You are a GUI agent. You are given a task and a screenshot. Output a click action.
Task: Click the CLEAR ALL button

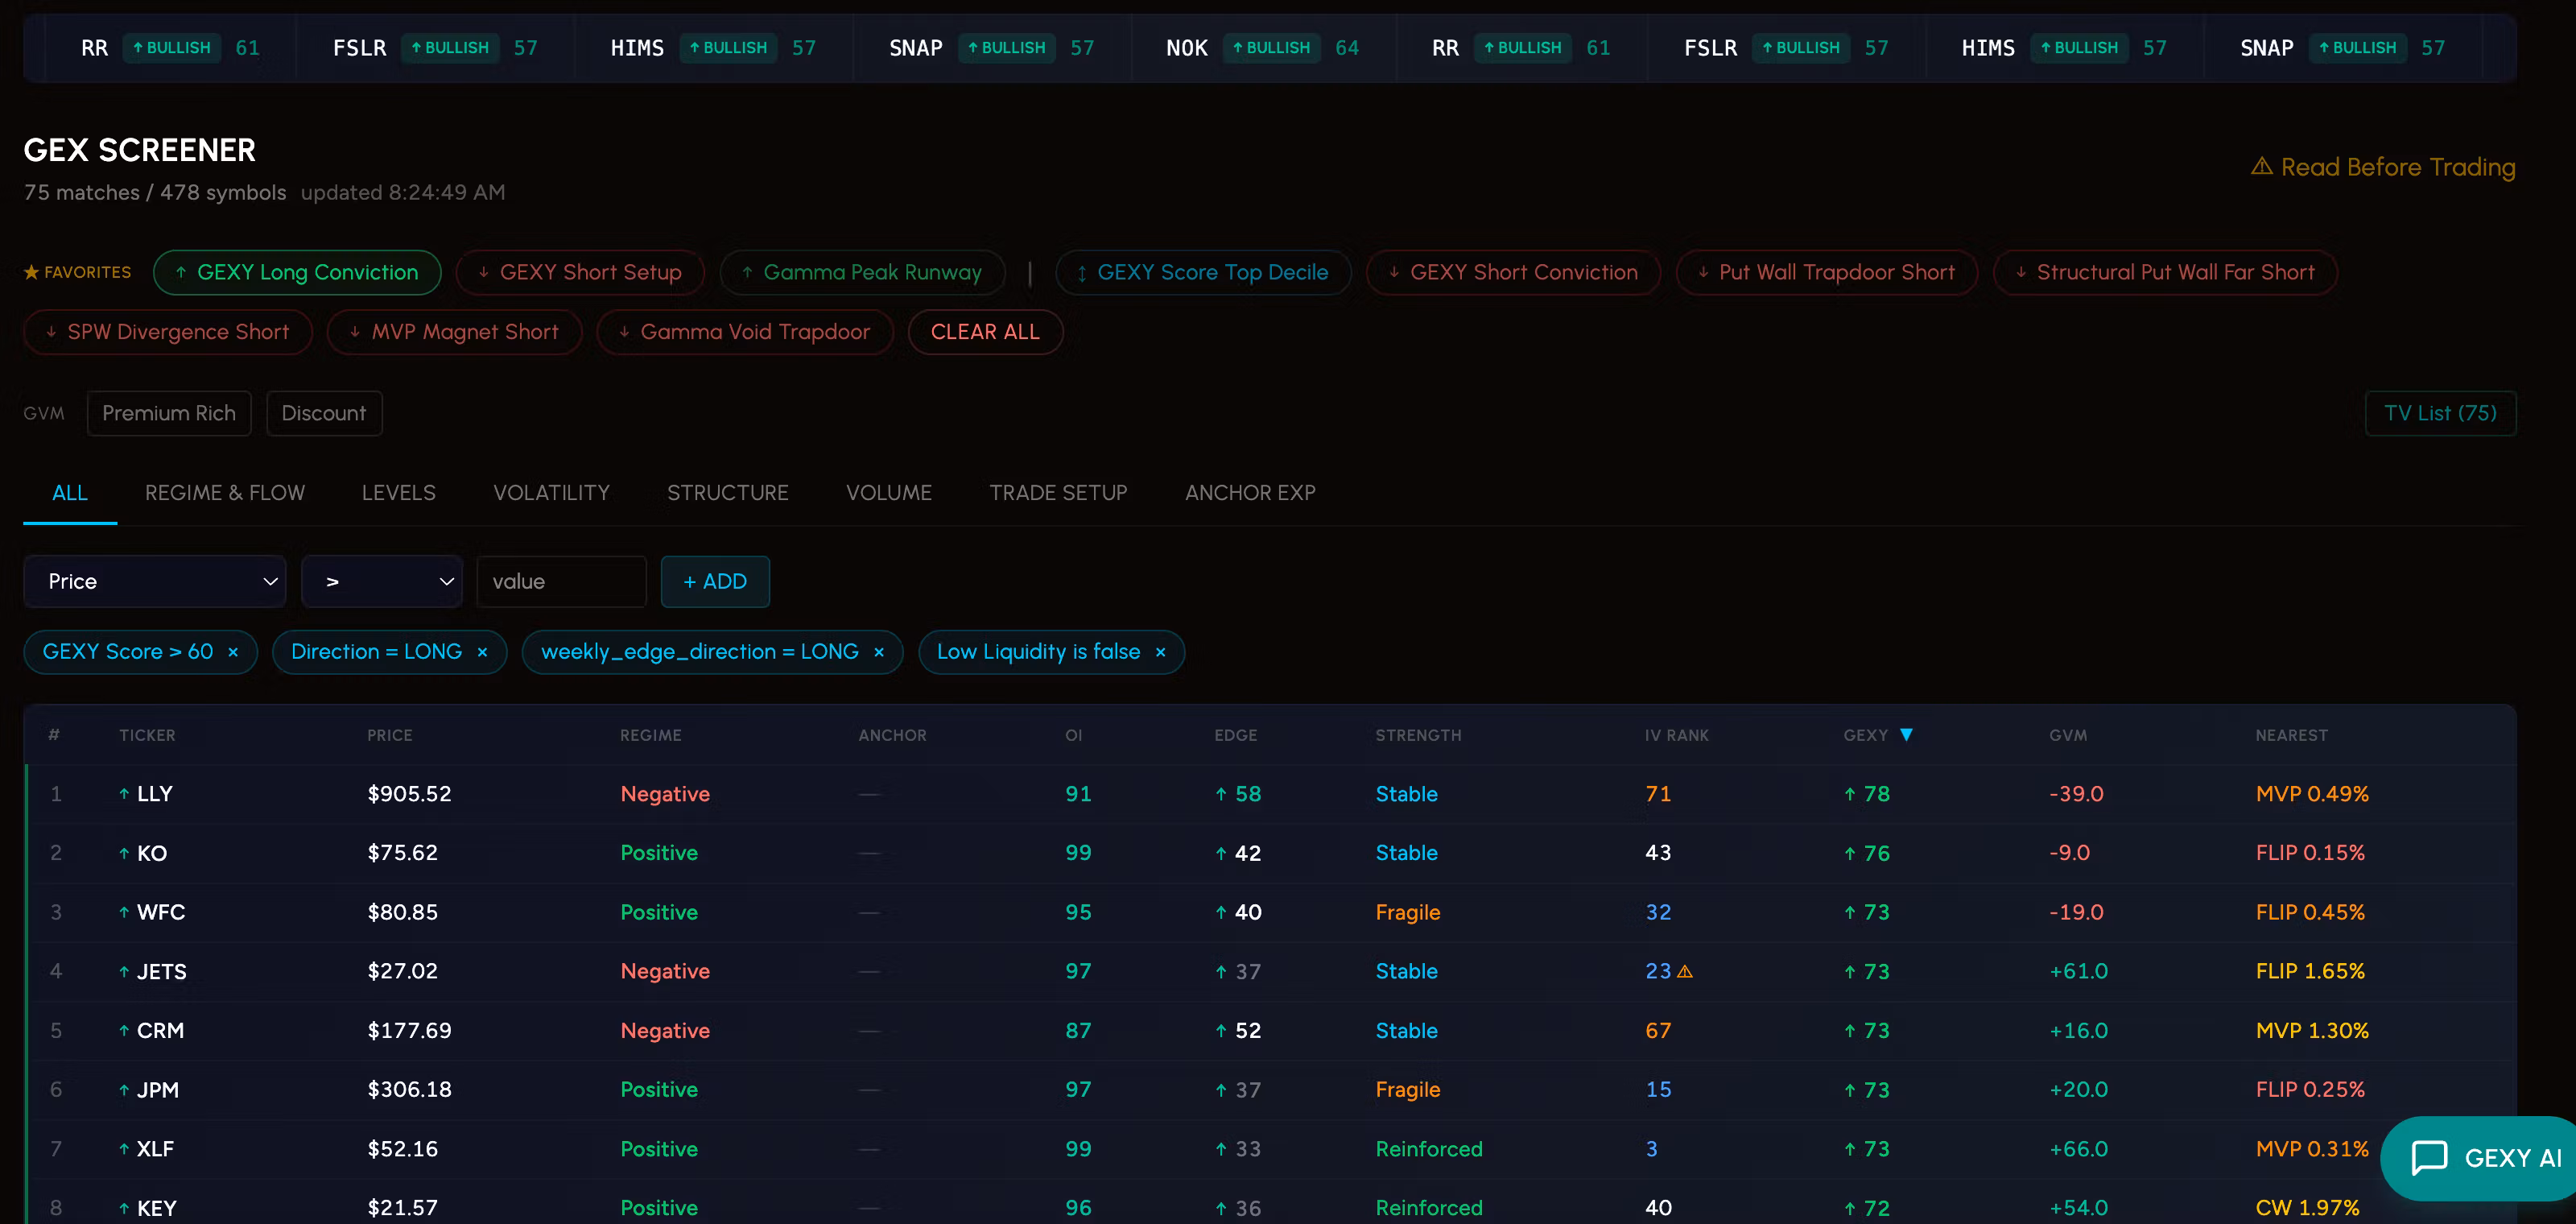click(985, 332)
